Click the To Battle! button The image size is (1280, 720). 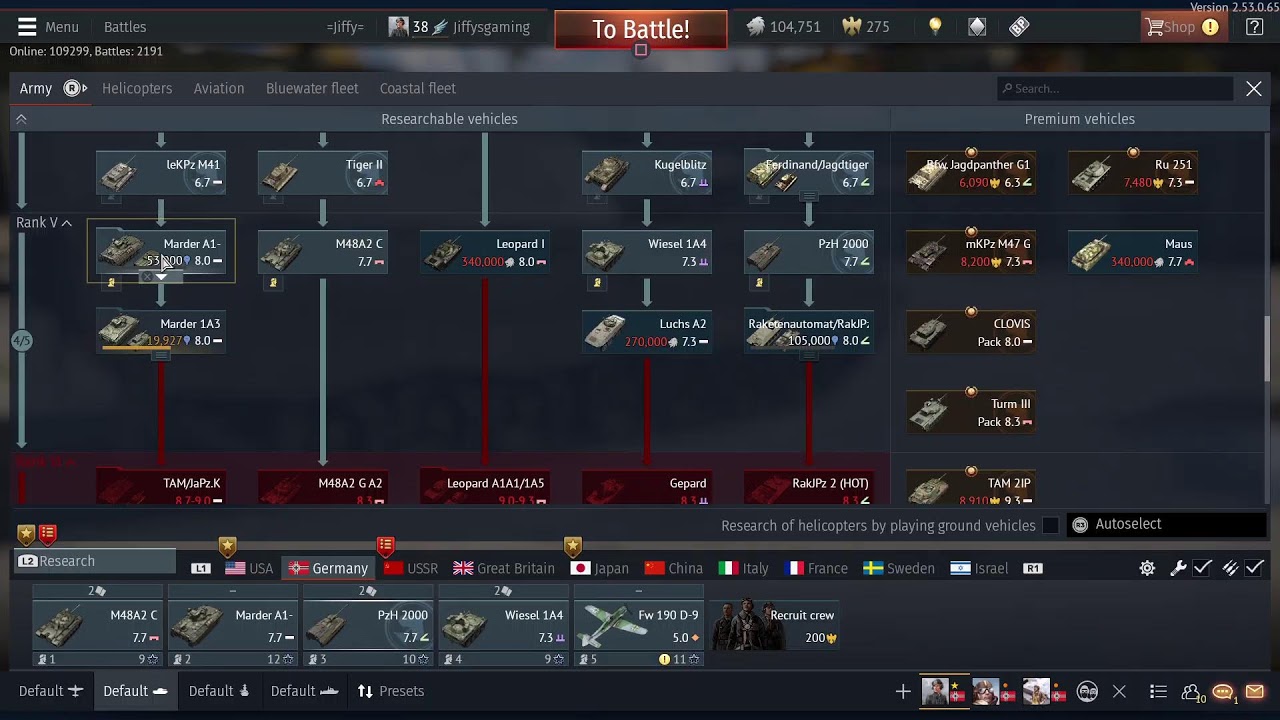[x=641, y=29]
